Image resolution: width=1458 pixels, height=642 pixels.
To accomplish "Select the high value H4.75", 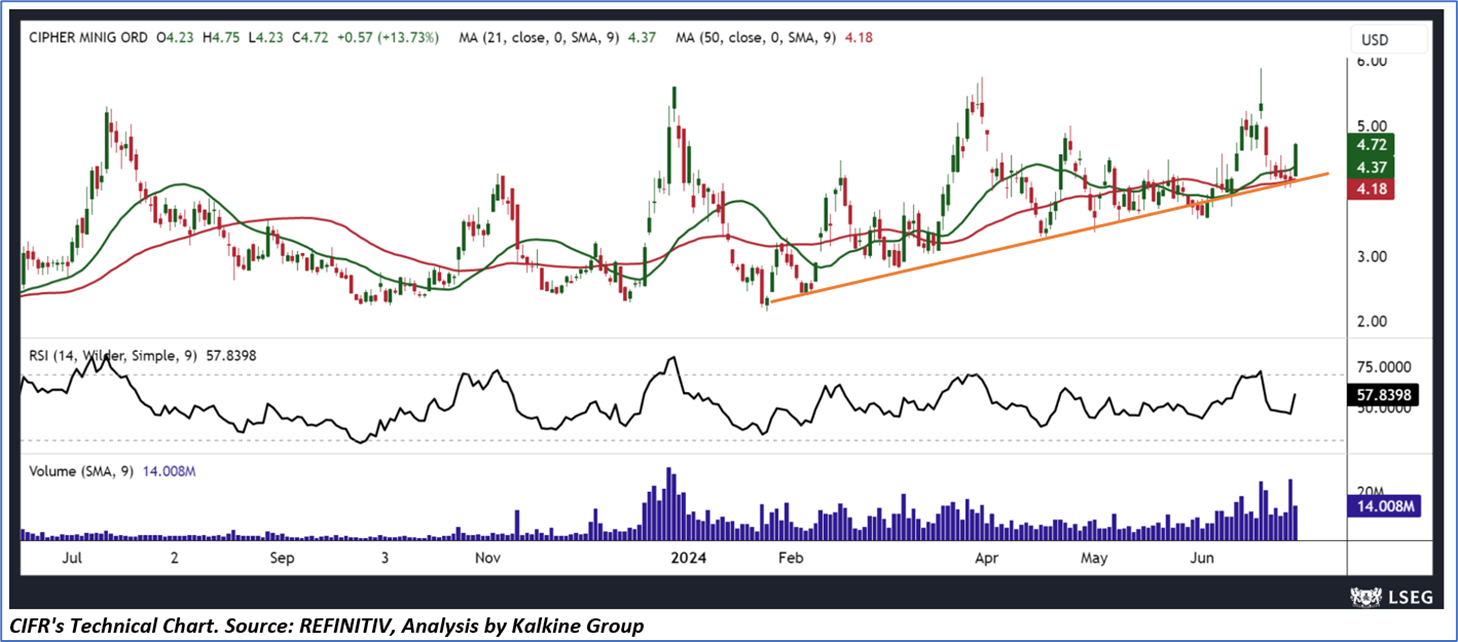I will 222,38.
